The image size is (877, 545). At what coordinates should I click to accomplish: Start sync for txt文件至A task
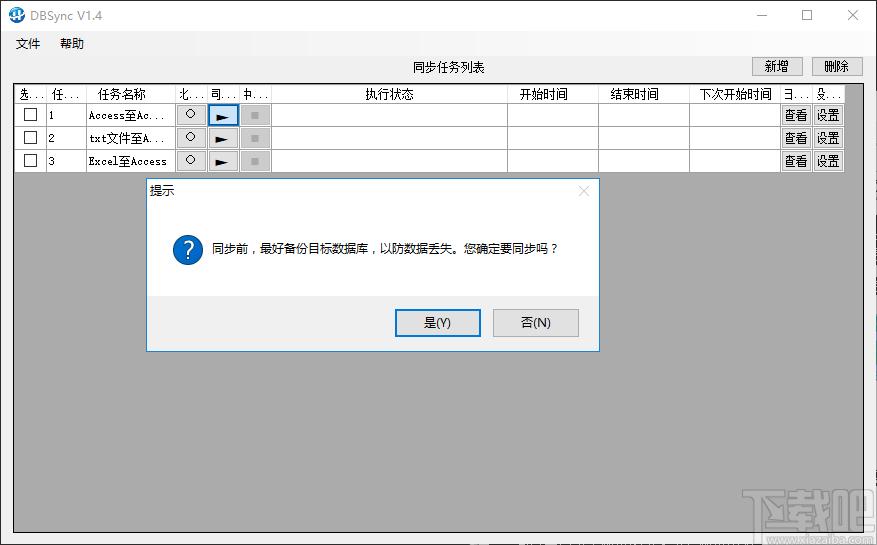tap(223, 138)
